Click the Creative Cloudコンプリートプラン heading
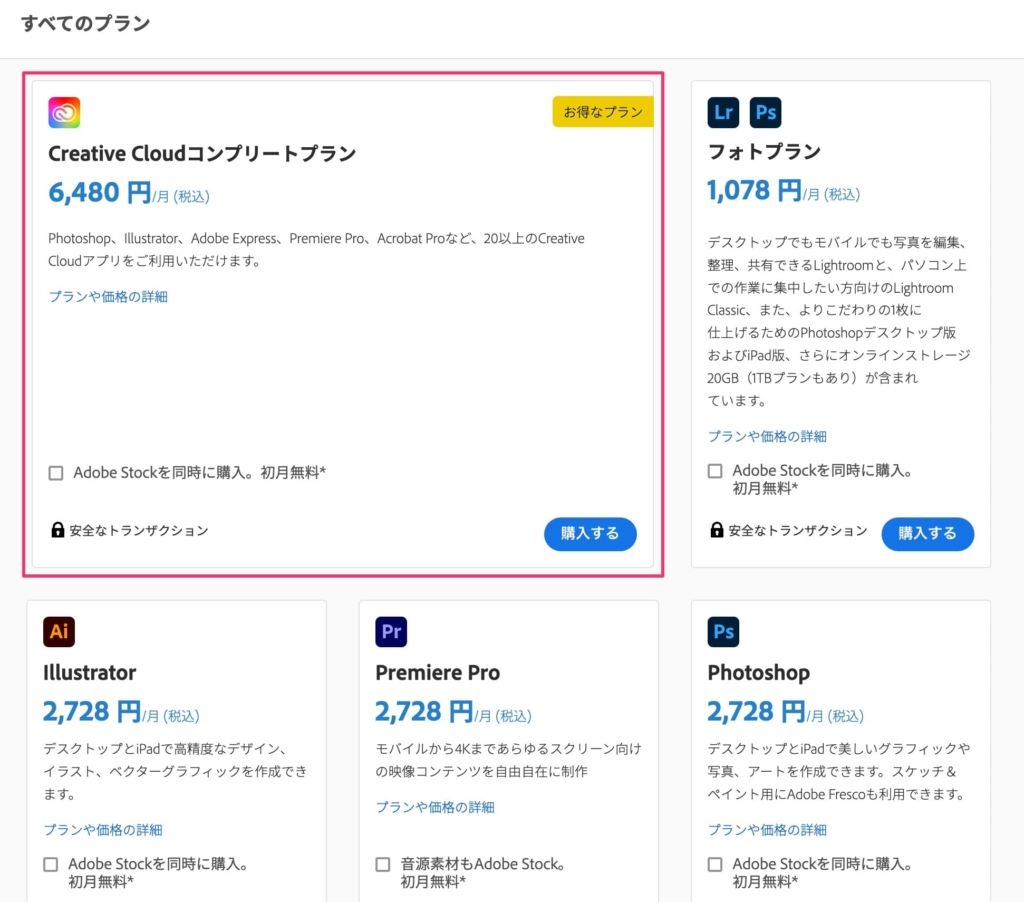The image size is (1024, 902). coord(202,153)
